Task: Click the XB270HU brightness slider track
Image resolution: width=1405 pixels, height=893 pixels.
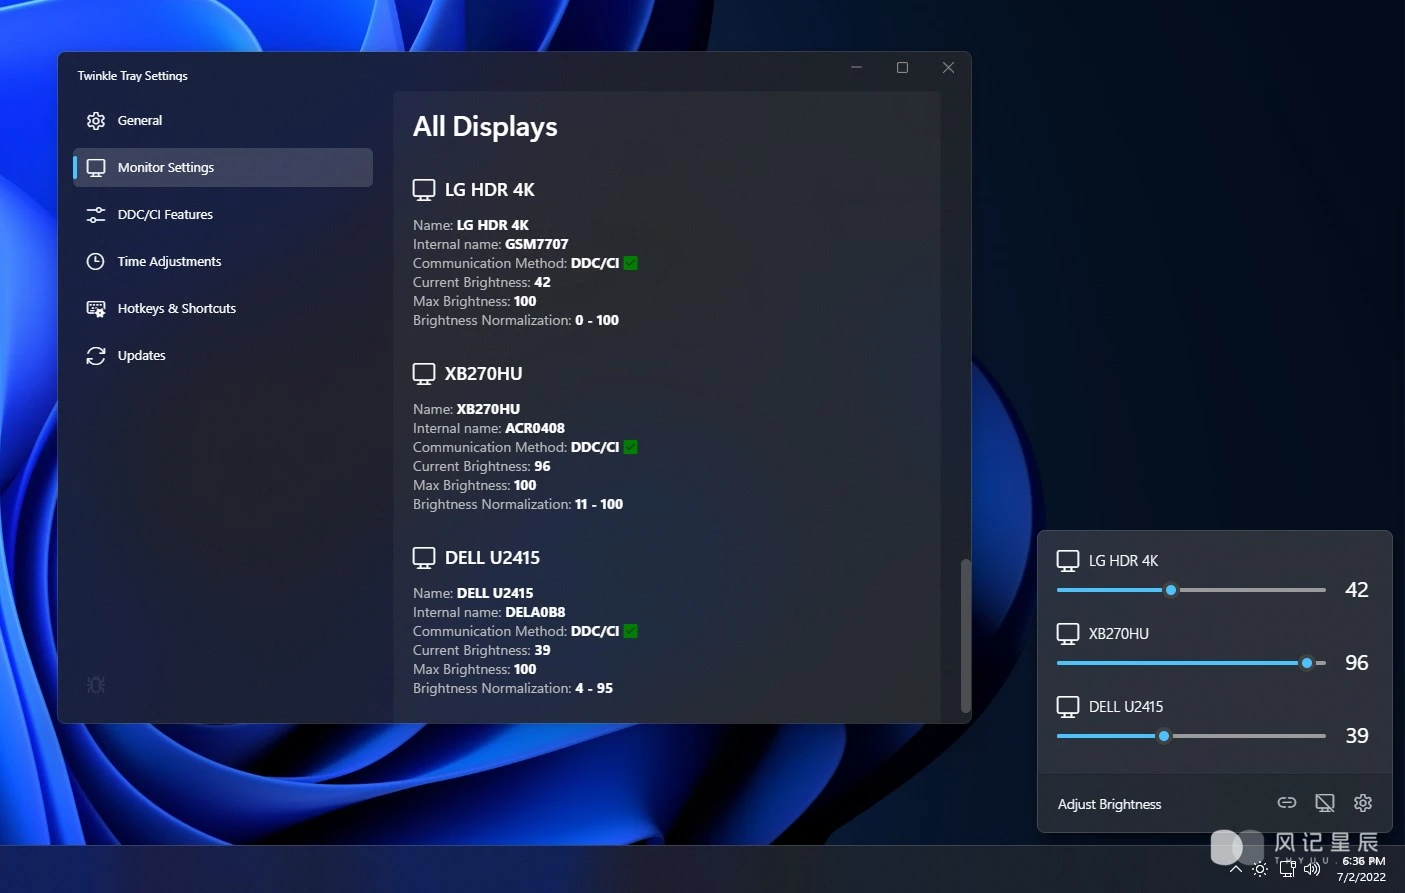Action: pos(1191,663)
